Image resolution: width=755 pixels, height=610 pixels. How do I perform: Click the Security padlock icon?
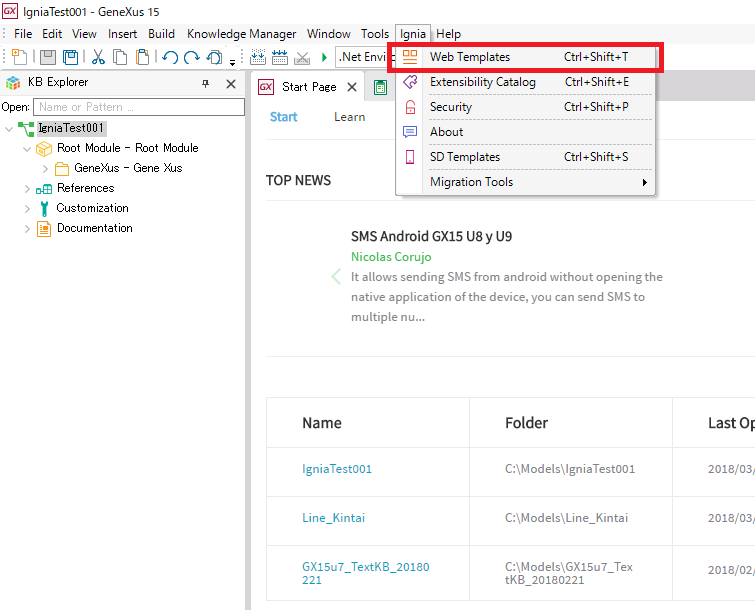pos(410,107)
